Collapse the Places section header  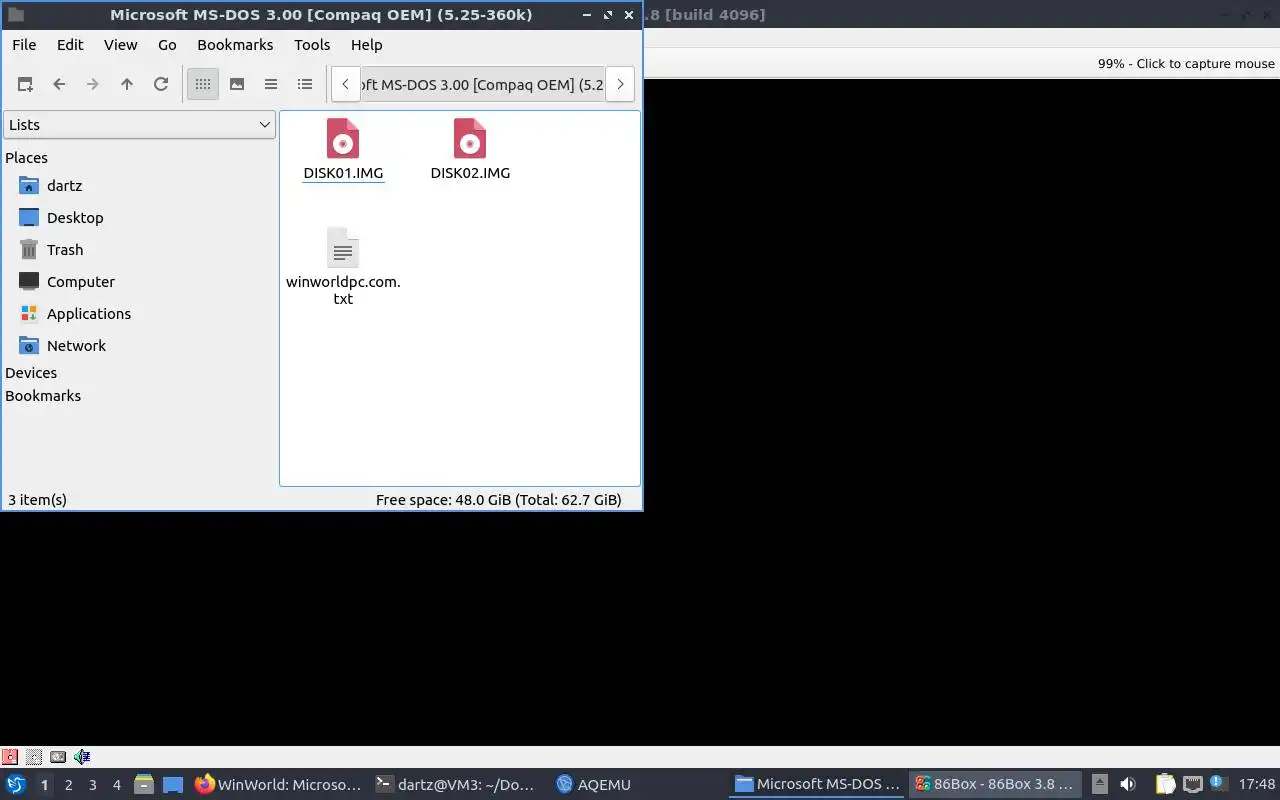(x=26, y=158)
